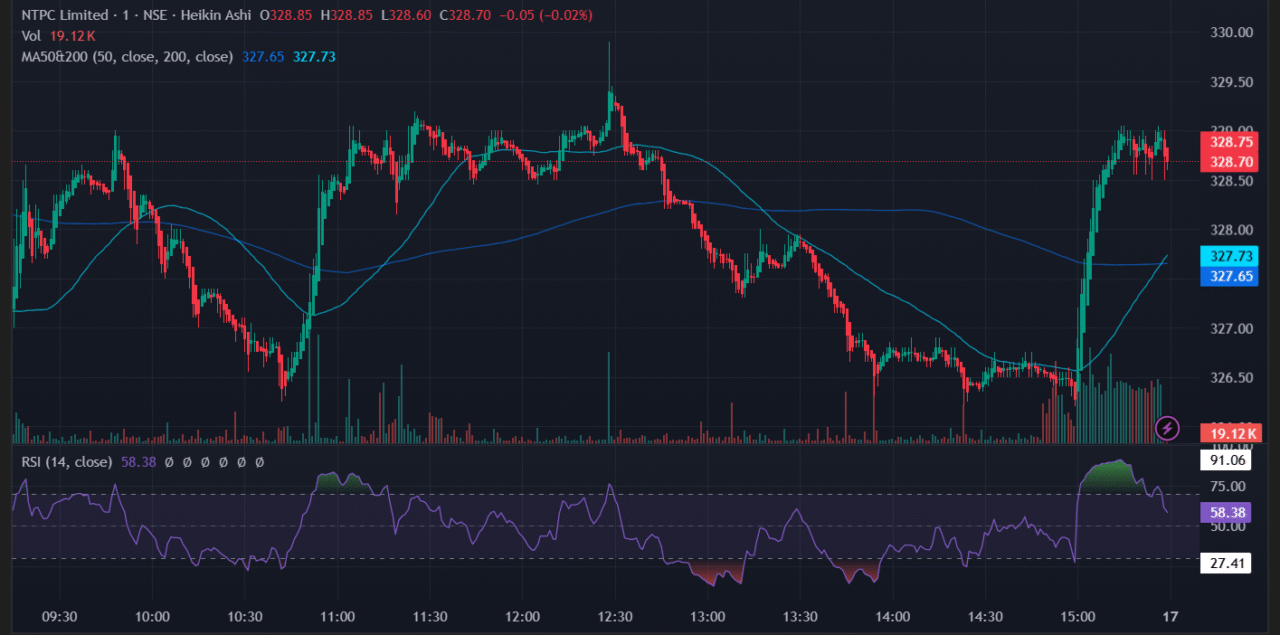Click the lightning bolt instant trading icon
The height and width of the screenshot is (635, 1280).
coord(1166,429)
